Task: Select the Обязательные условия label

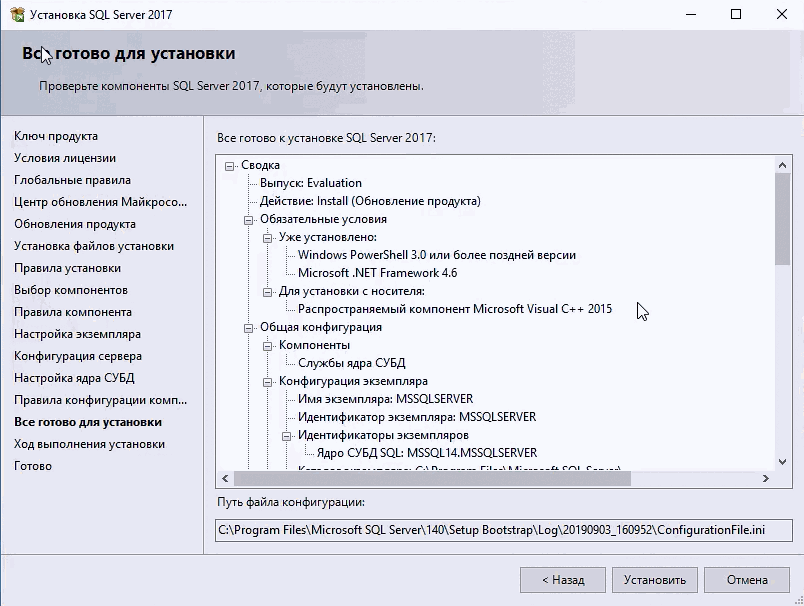Action: (x=324, y=219)
